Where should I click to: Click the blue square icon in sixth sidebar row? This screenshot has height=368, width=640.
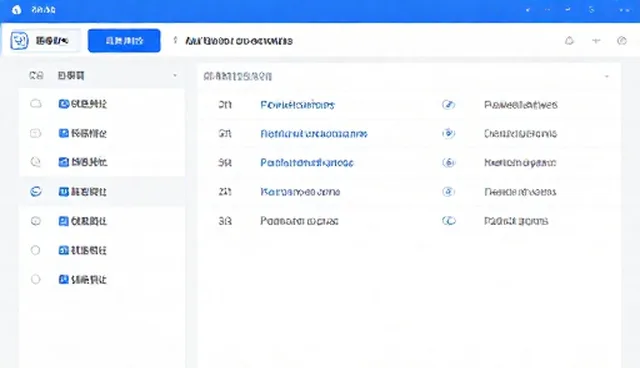[64, 250]
